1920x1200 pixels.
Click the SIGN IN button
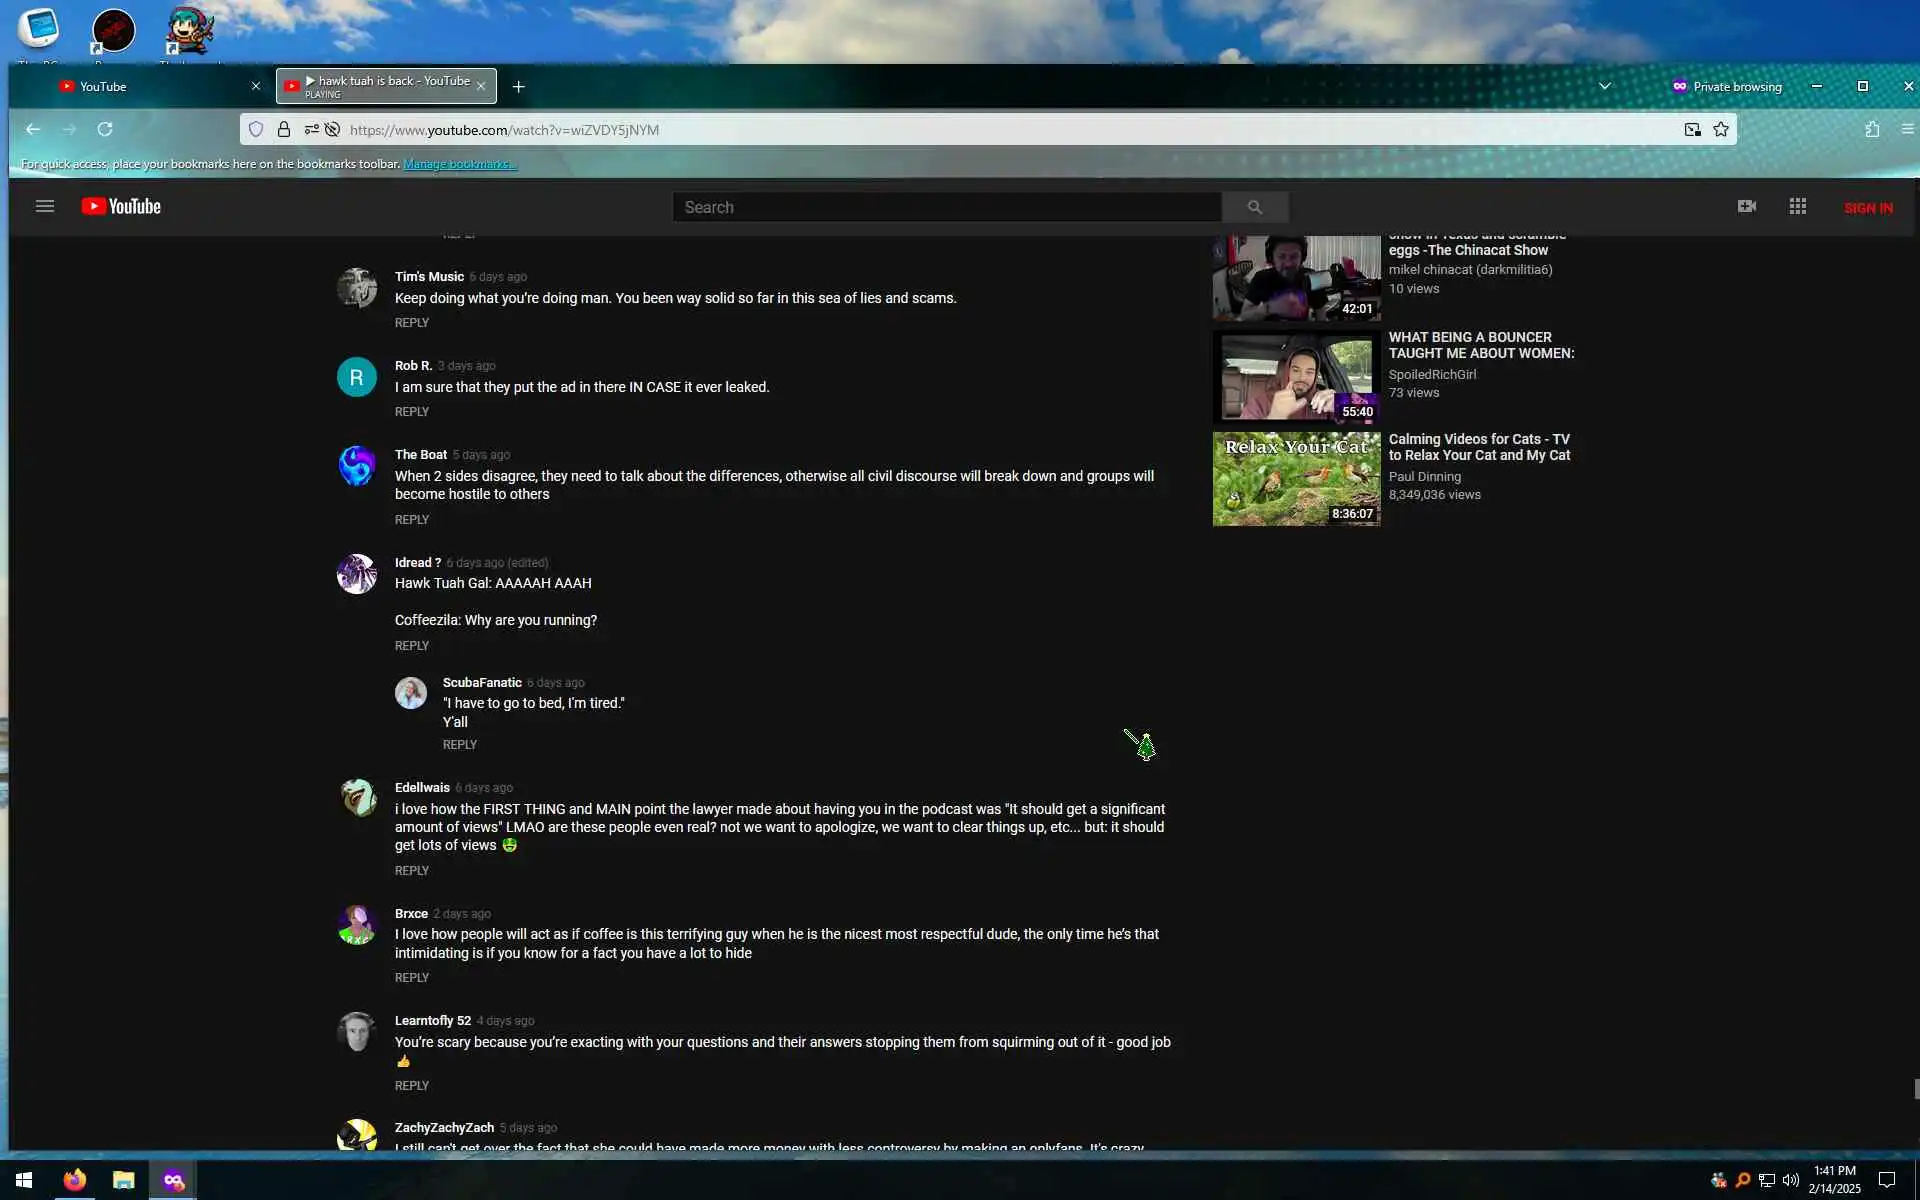coord(1867,208)
